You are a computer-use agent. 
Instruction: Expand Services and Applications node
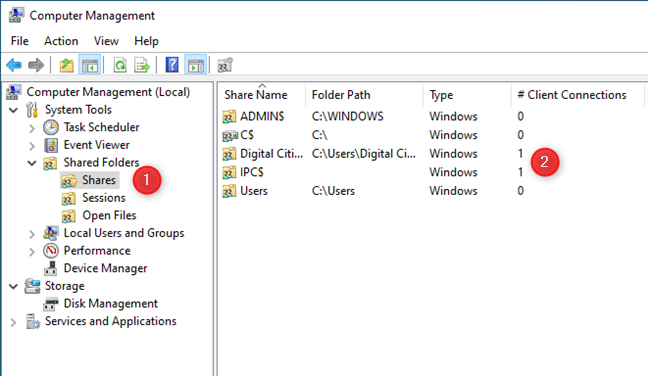[x=14, y=322]
